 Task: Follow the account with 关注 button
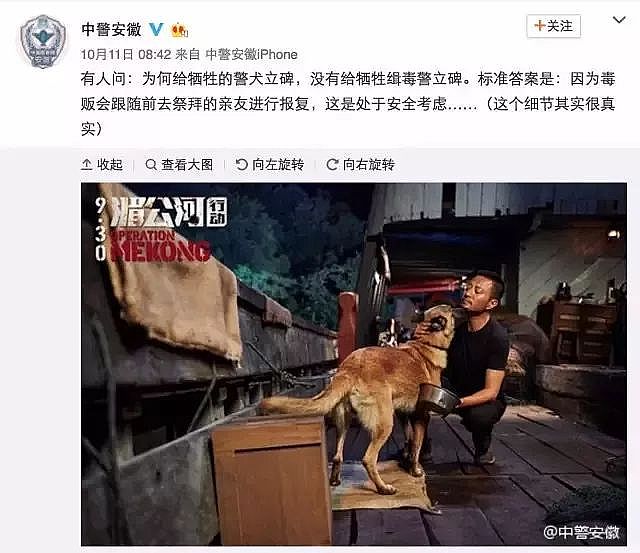pos(553,26)
